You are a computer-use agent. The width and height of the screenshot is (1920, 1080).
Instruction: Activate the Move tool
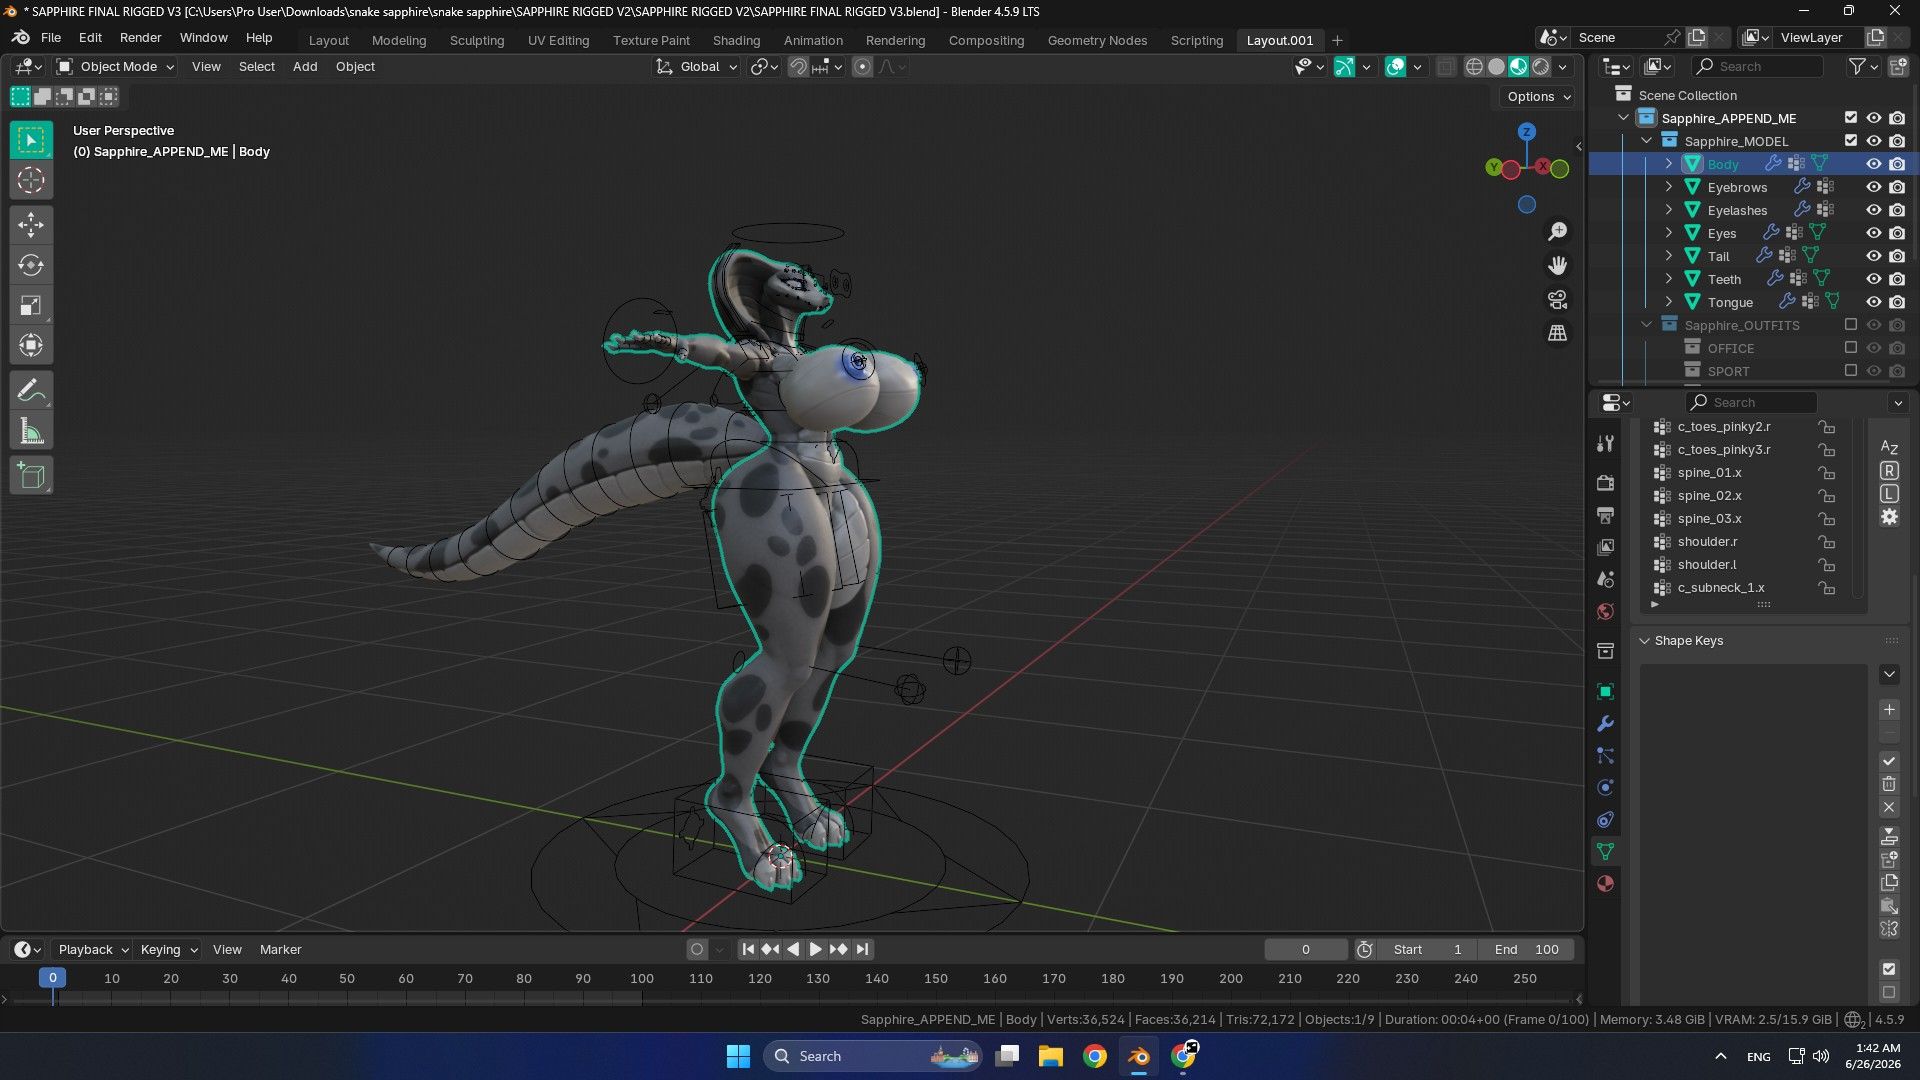point(31,225)
